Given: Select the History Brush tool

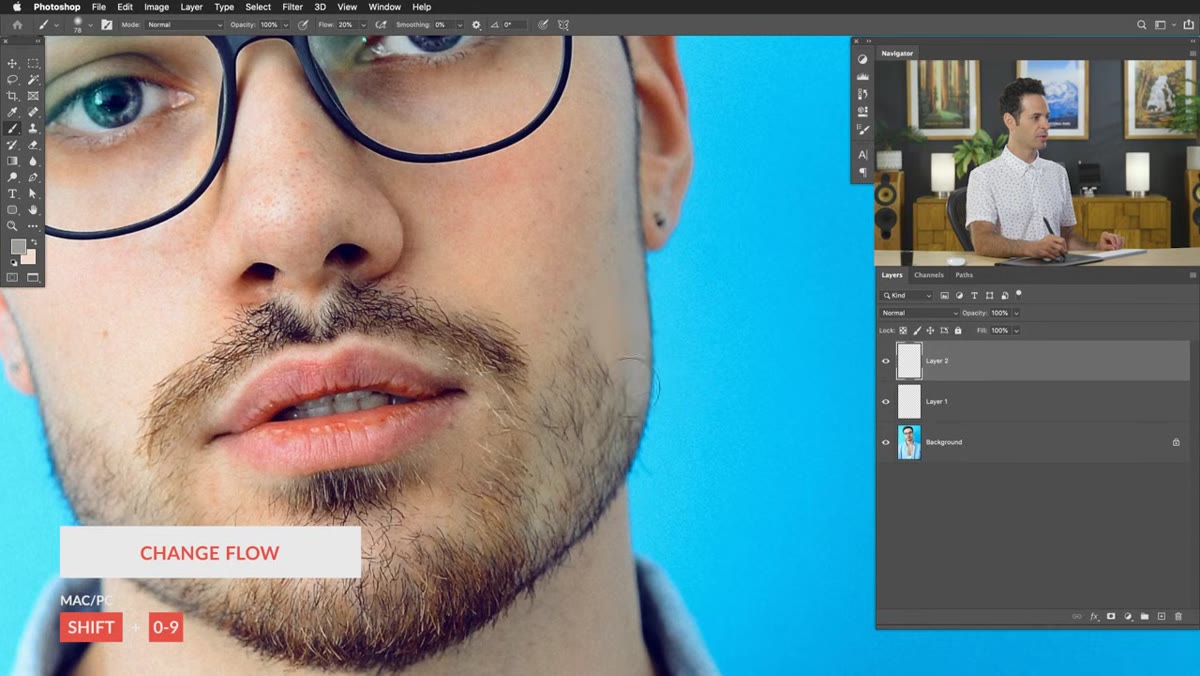Looking at the screenshot, I should [x=13, y=145].
